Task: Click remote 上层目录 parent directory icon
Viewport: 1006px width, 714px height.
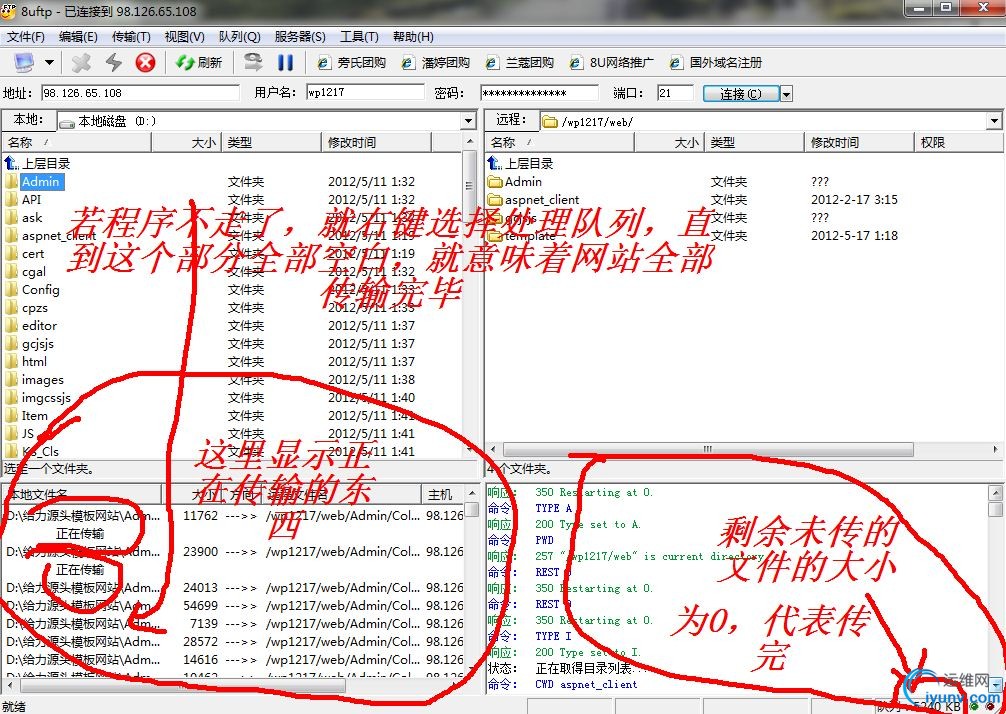Action: coord(495,163)
